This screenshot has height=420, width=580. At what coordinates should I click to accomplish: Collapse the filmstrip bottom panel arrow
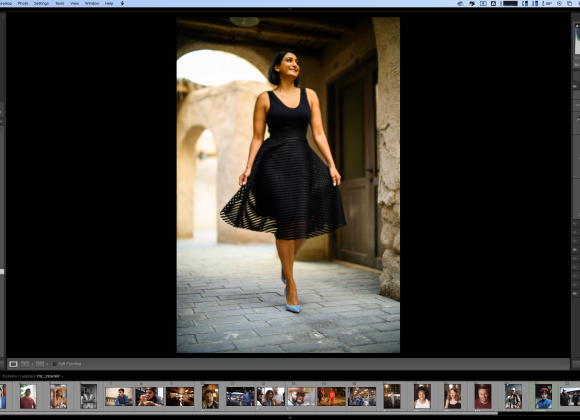pos(290,417)
